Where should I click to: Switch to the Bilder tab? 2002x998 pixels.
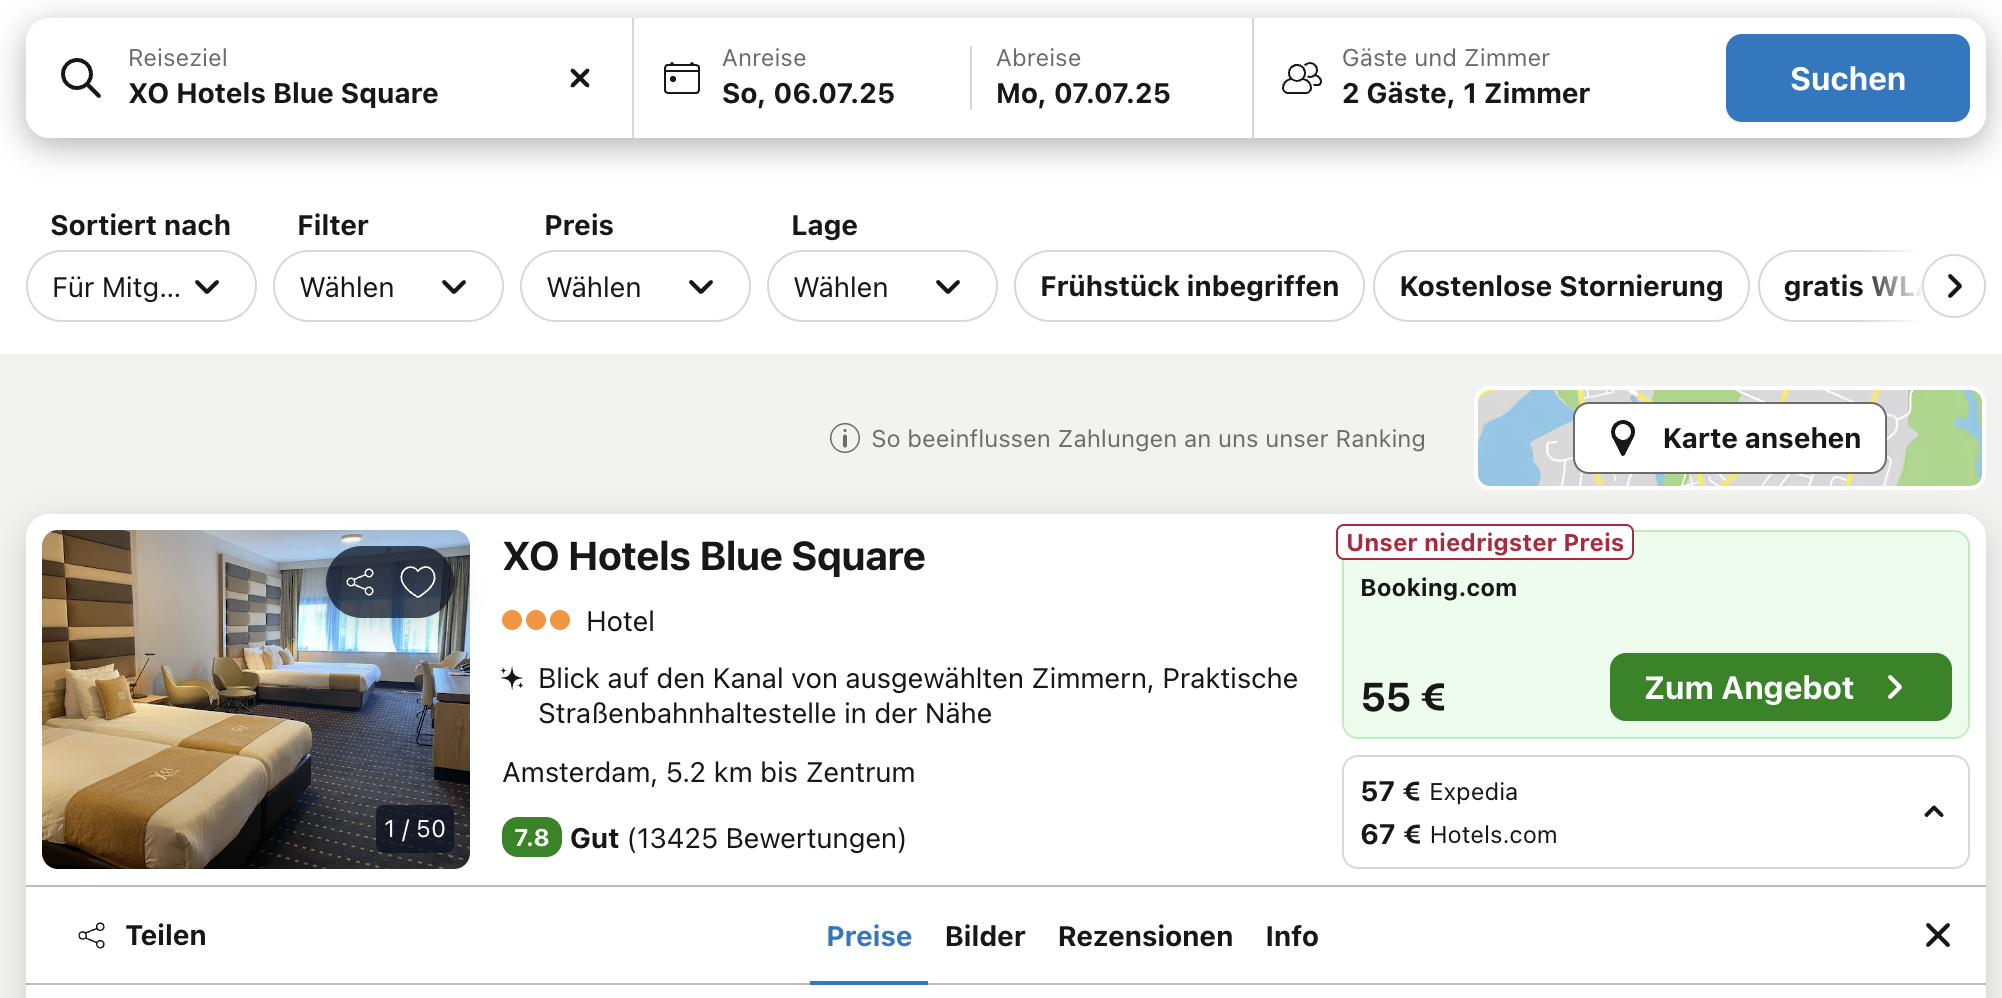(x=985, y=936)
